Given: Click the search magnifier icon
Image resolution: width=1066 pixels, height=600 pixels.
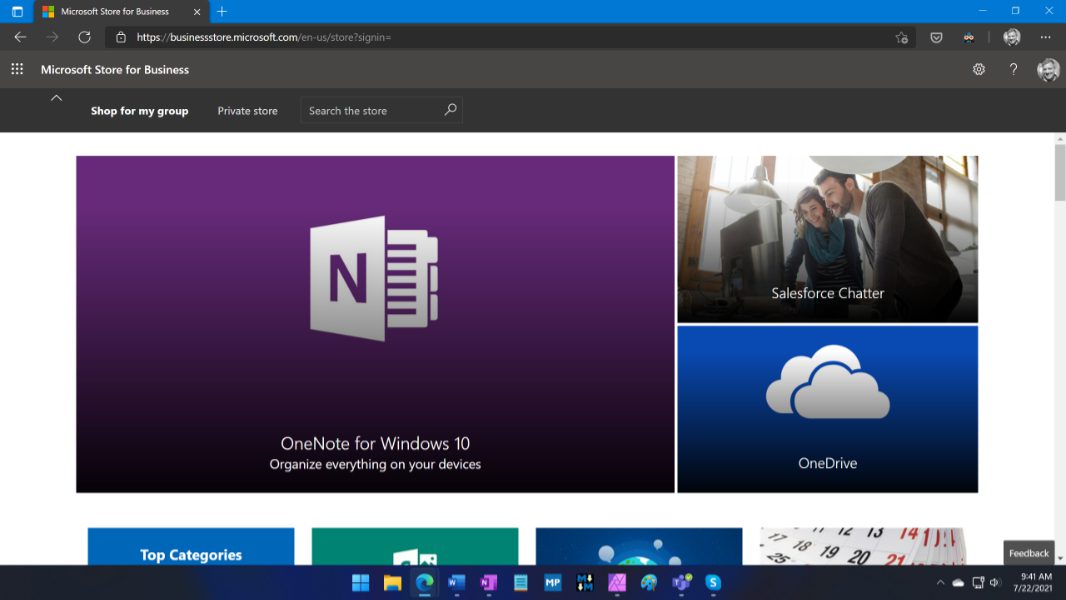Looking at the screenshot, I should [450, 110].
